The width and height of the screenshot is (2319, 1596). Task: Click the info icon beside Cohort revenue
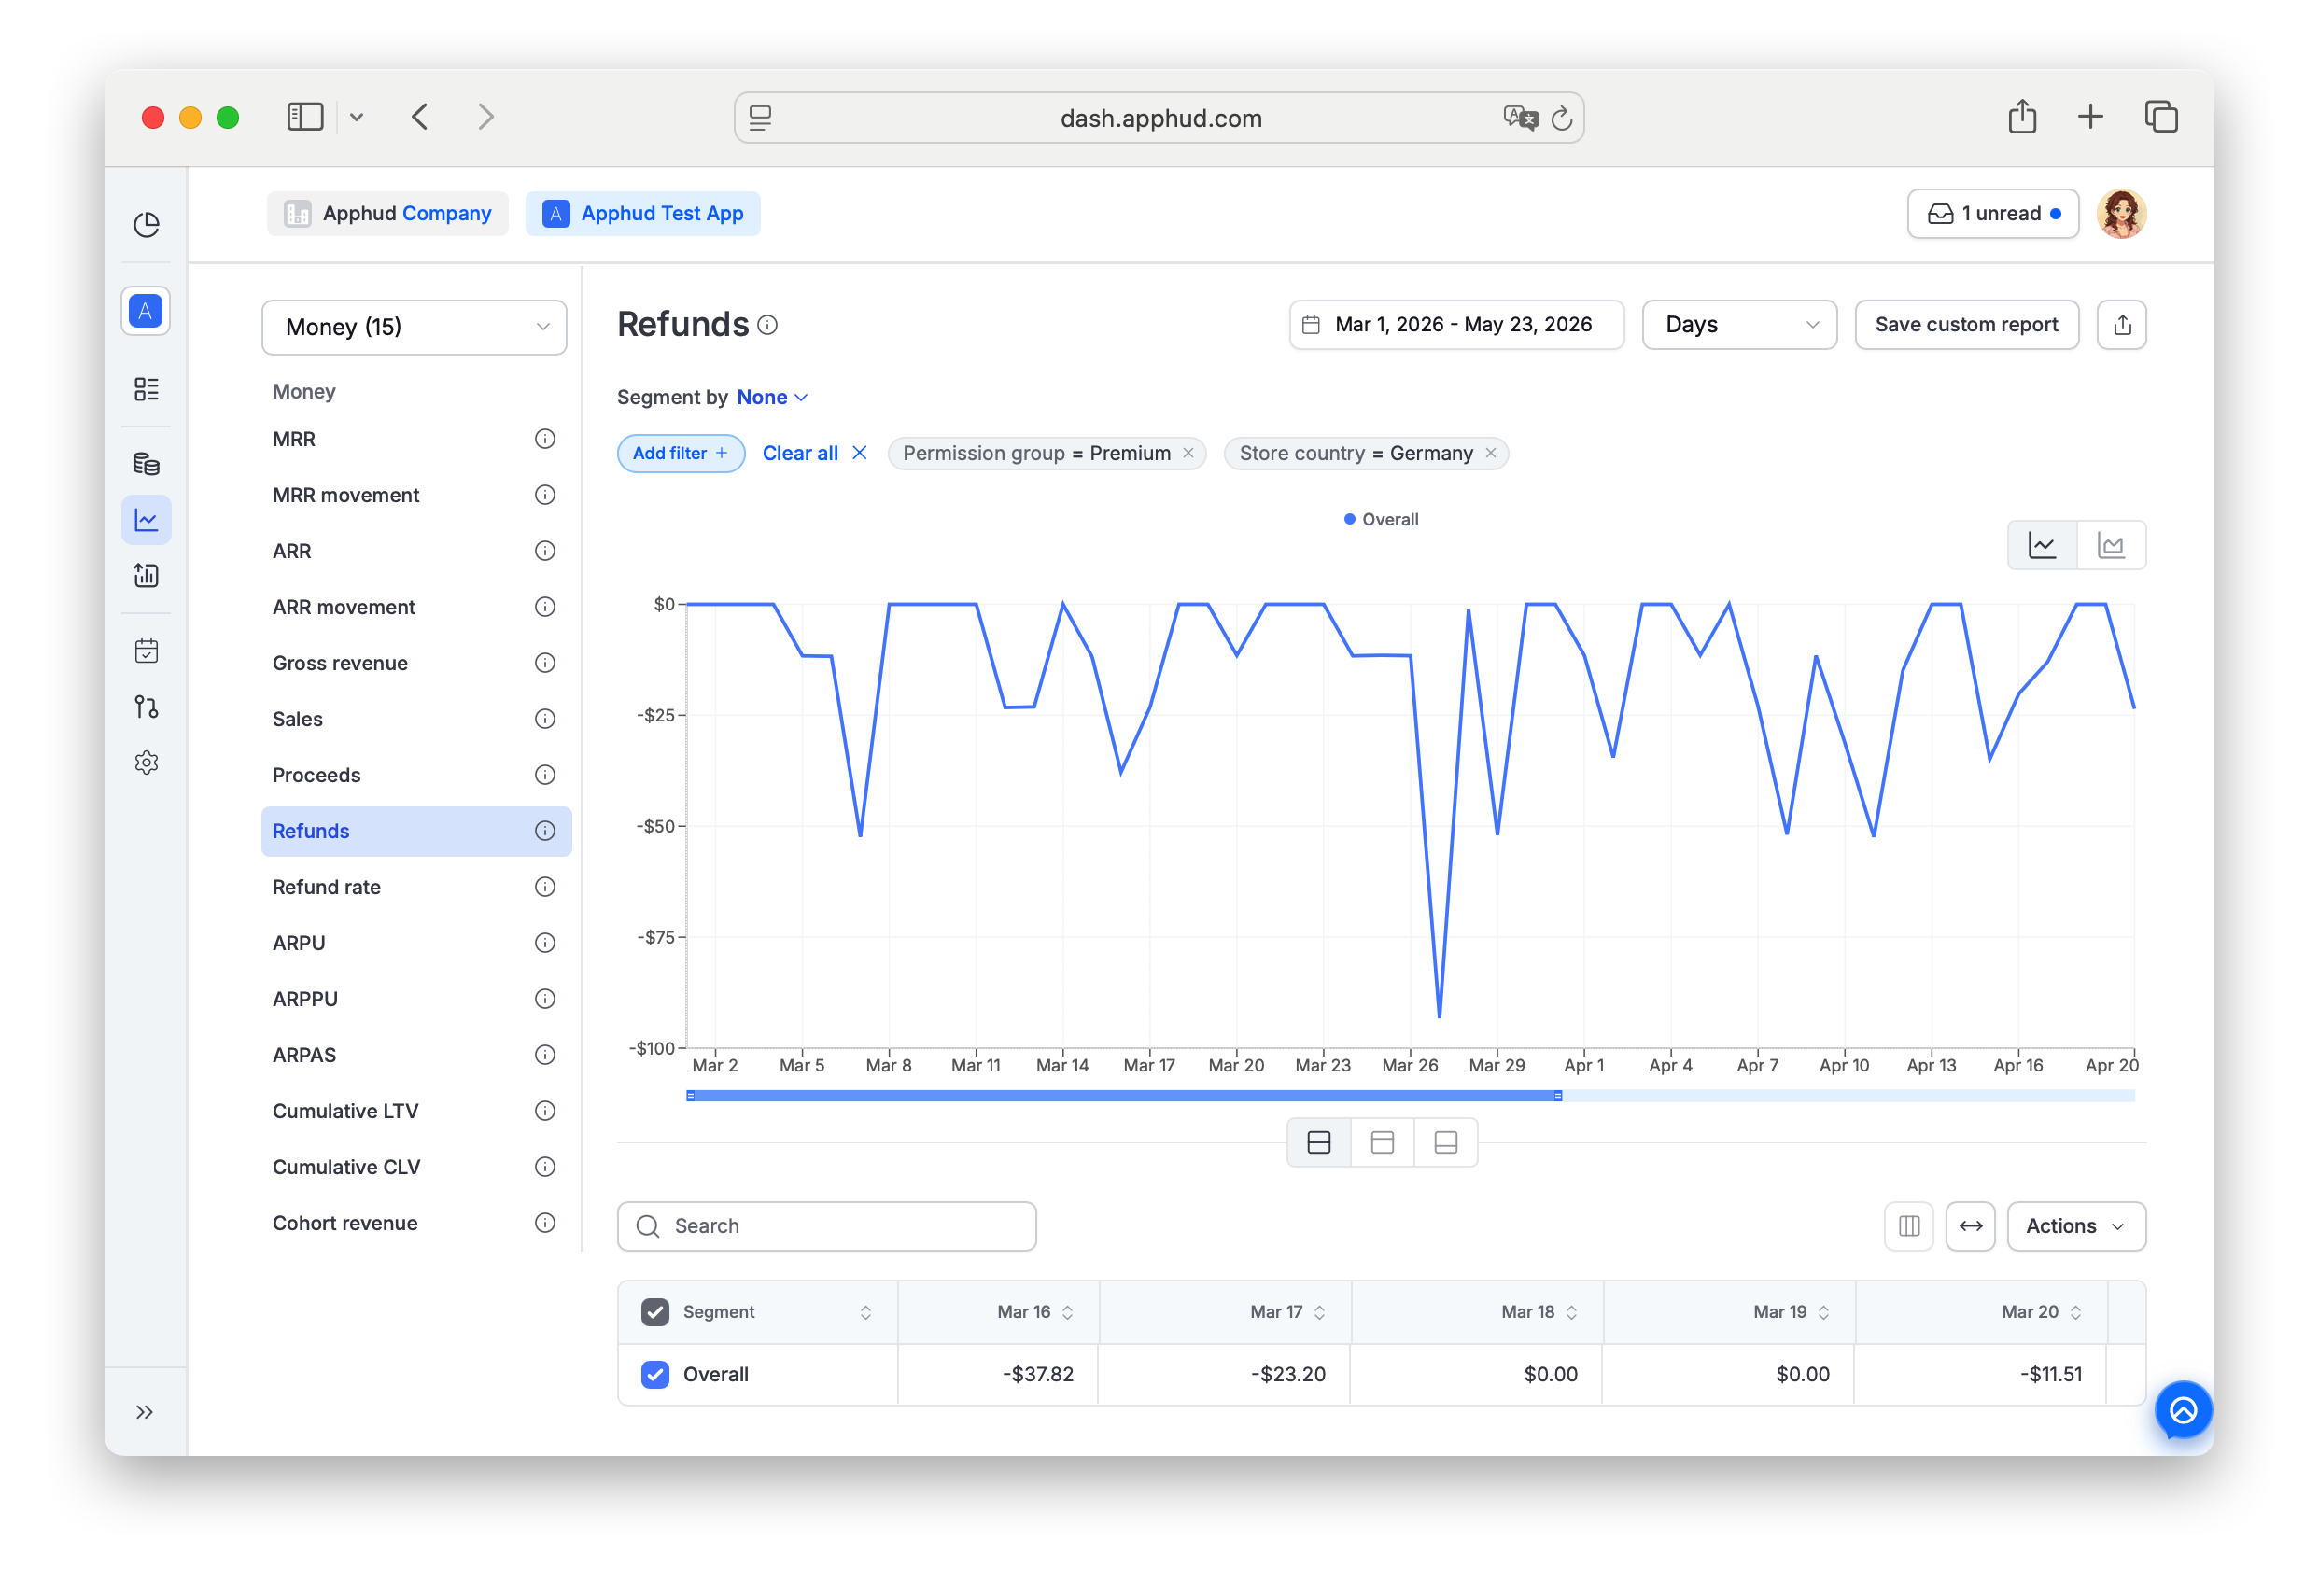click(545, 1223)
